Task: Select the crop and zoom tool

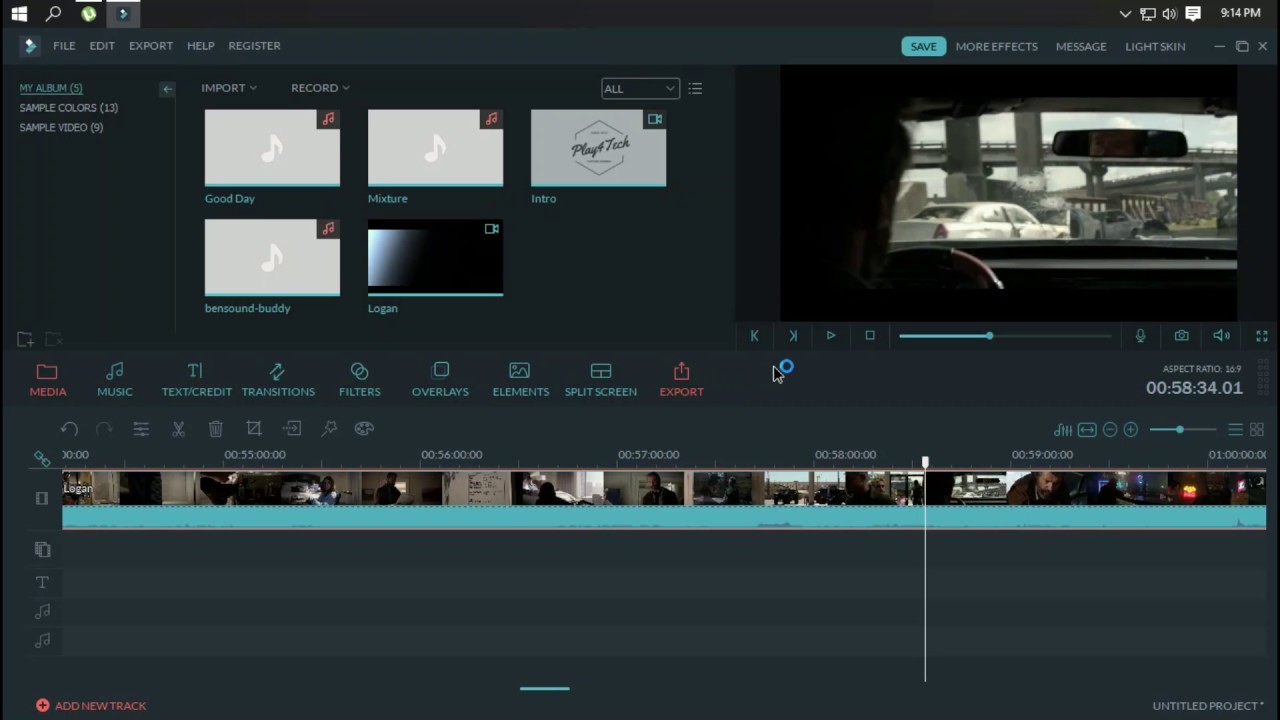Action: point(254,429)
